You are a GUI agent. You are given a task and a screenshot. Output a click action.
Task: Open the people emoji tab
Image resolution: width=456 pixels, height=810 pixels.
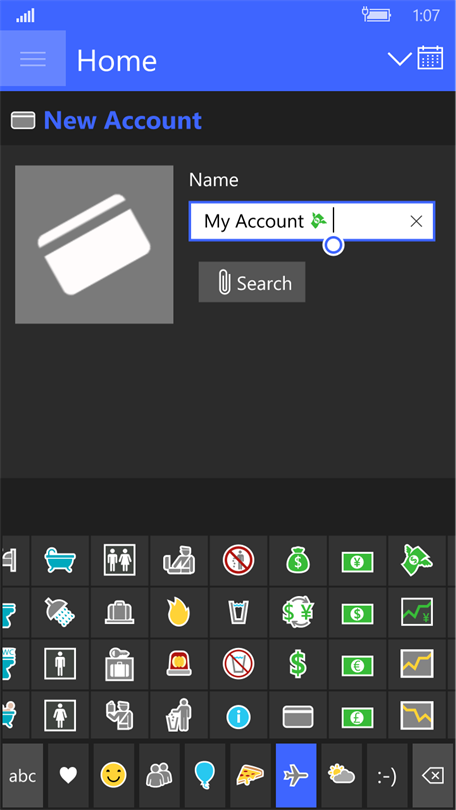(x=159, y=776)
